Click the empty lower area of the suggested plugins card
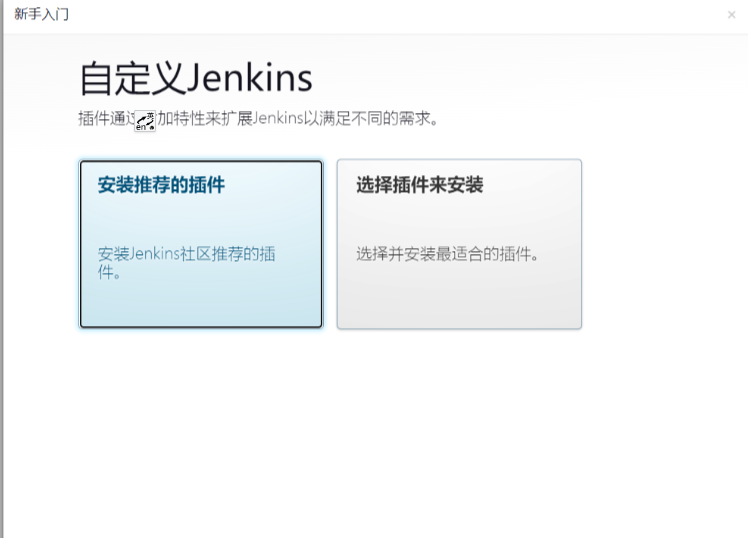This screenshot has height=538, width=748. click(201, 305)
